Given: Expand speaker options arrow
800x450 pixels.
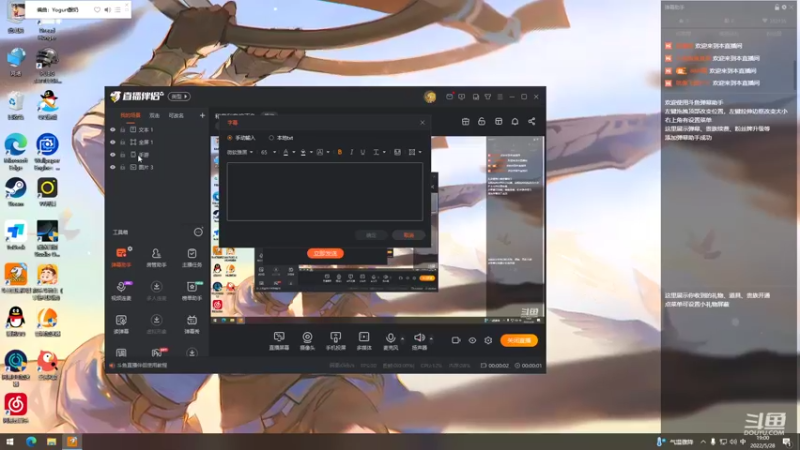Looking at the screenshot, I should pyautogui.click(x=431, y=338).
